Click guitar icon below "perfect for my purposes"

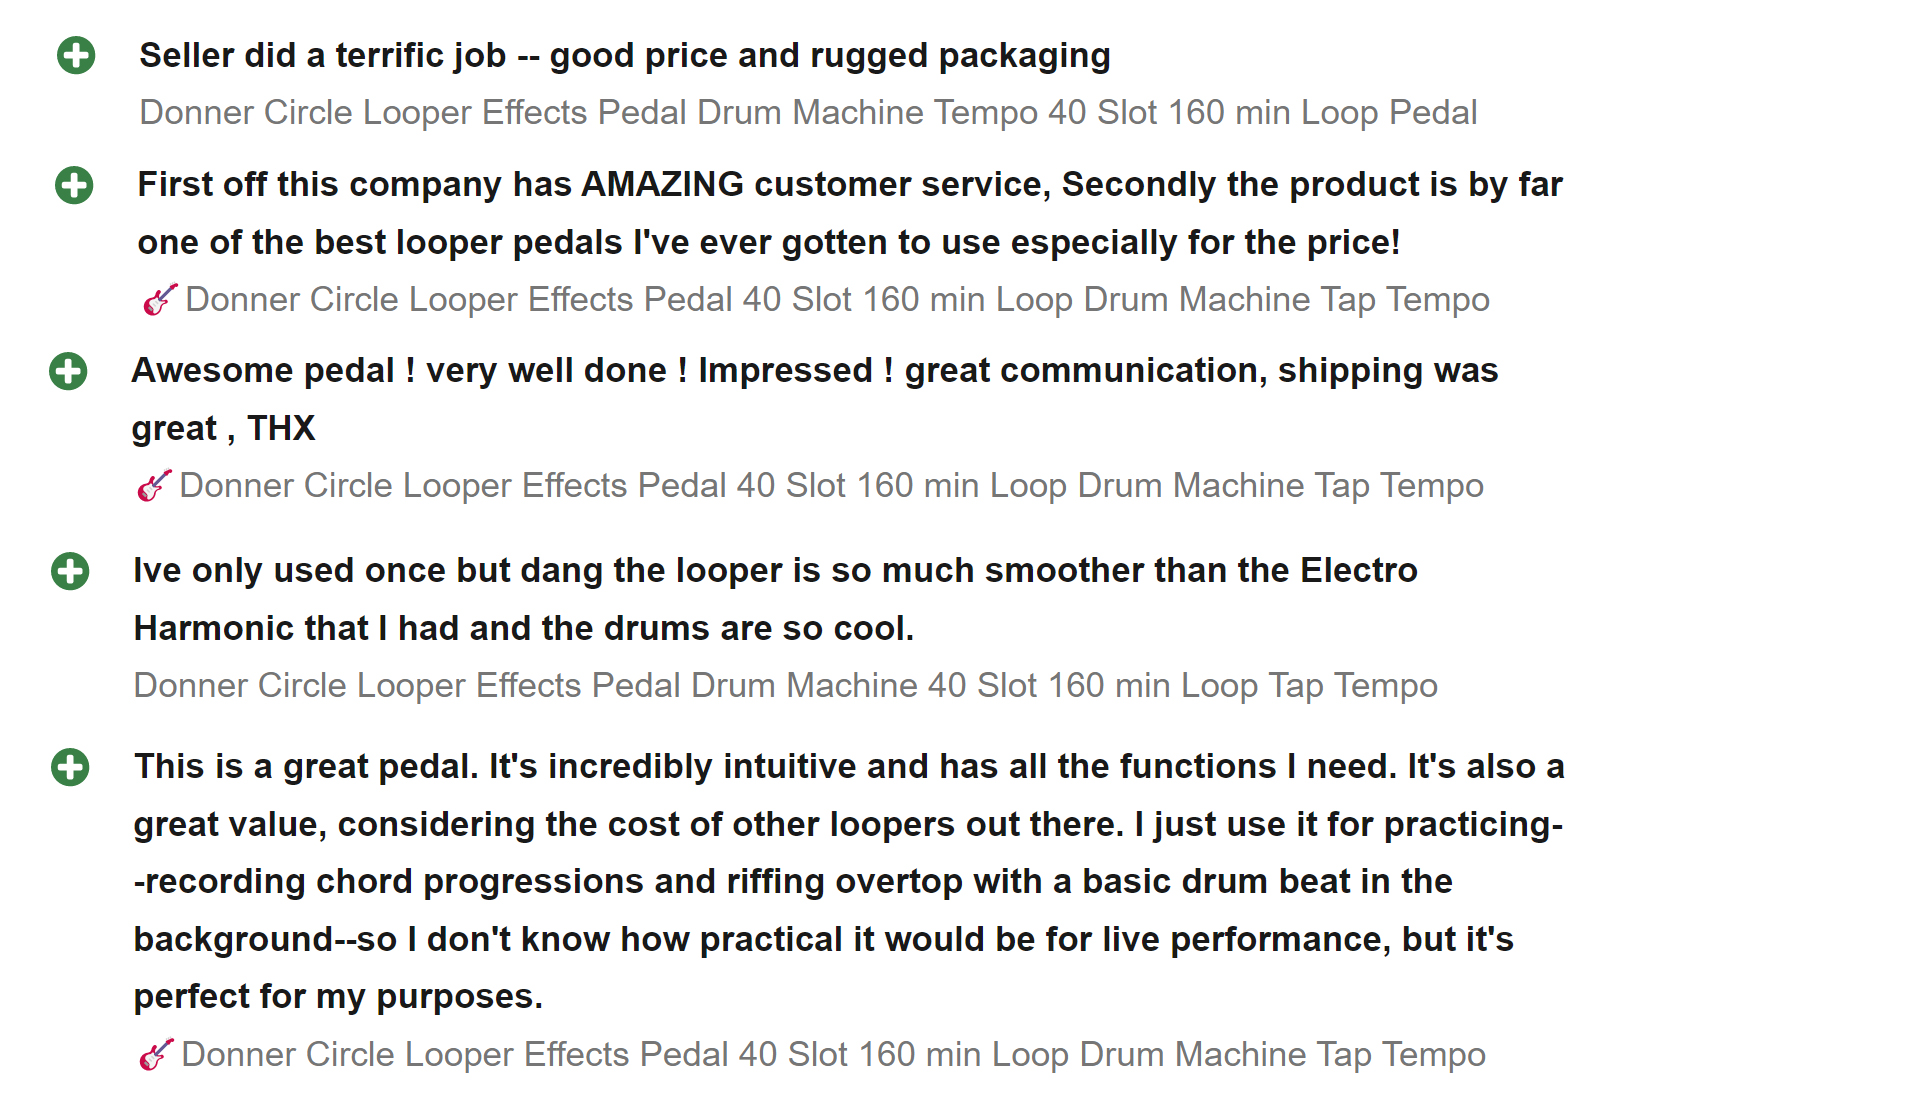156,1054
